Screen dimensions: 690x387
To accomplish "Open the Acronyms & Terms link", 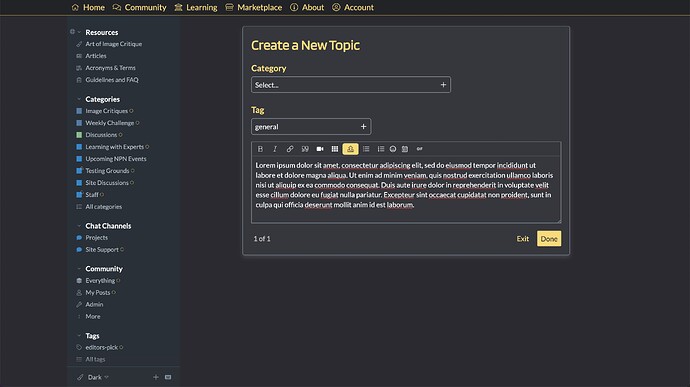I will click(x=110, y=68).
